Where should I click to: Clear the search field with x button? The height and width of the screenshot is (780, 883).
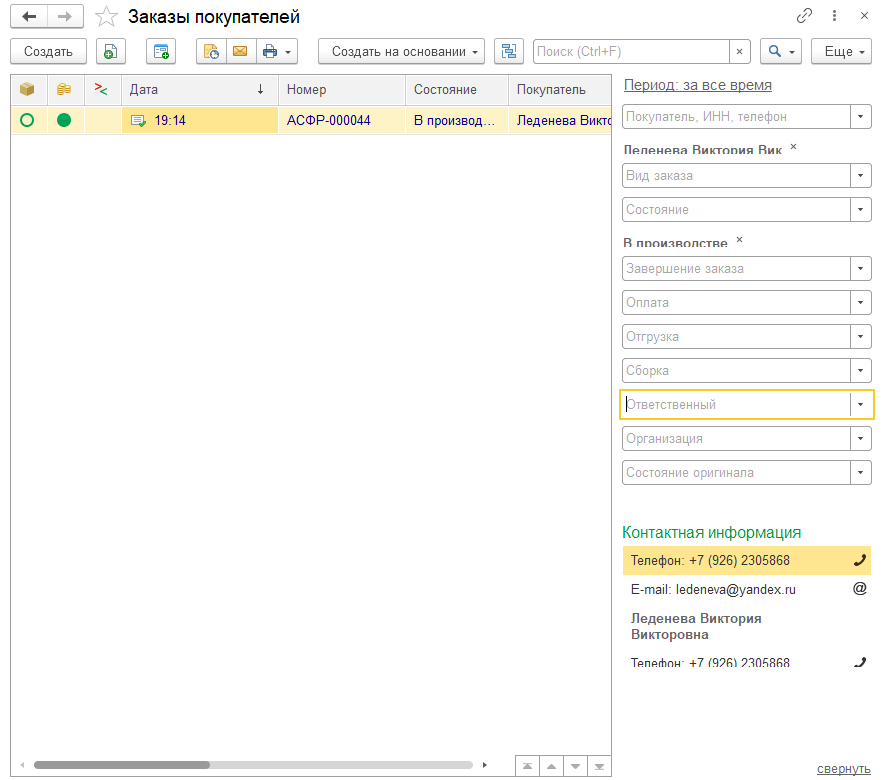click(740, 52)
